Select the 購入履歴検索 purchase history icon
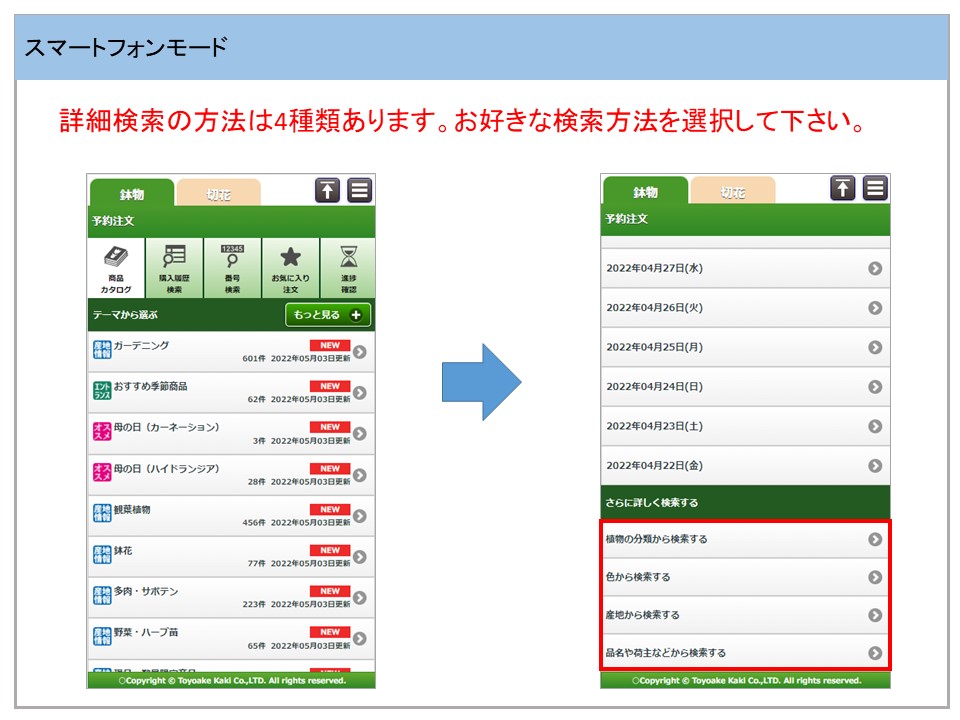This screenshot has width=960, height=720. point(174,268)
